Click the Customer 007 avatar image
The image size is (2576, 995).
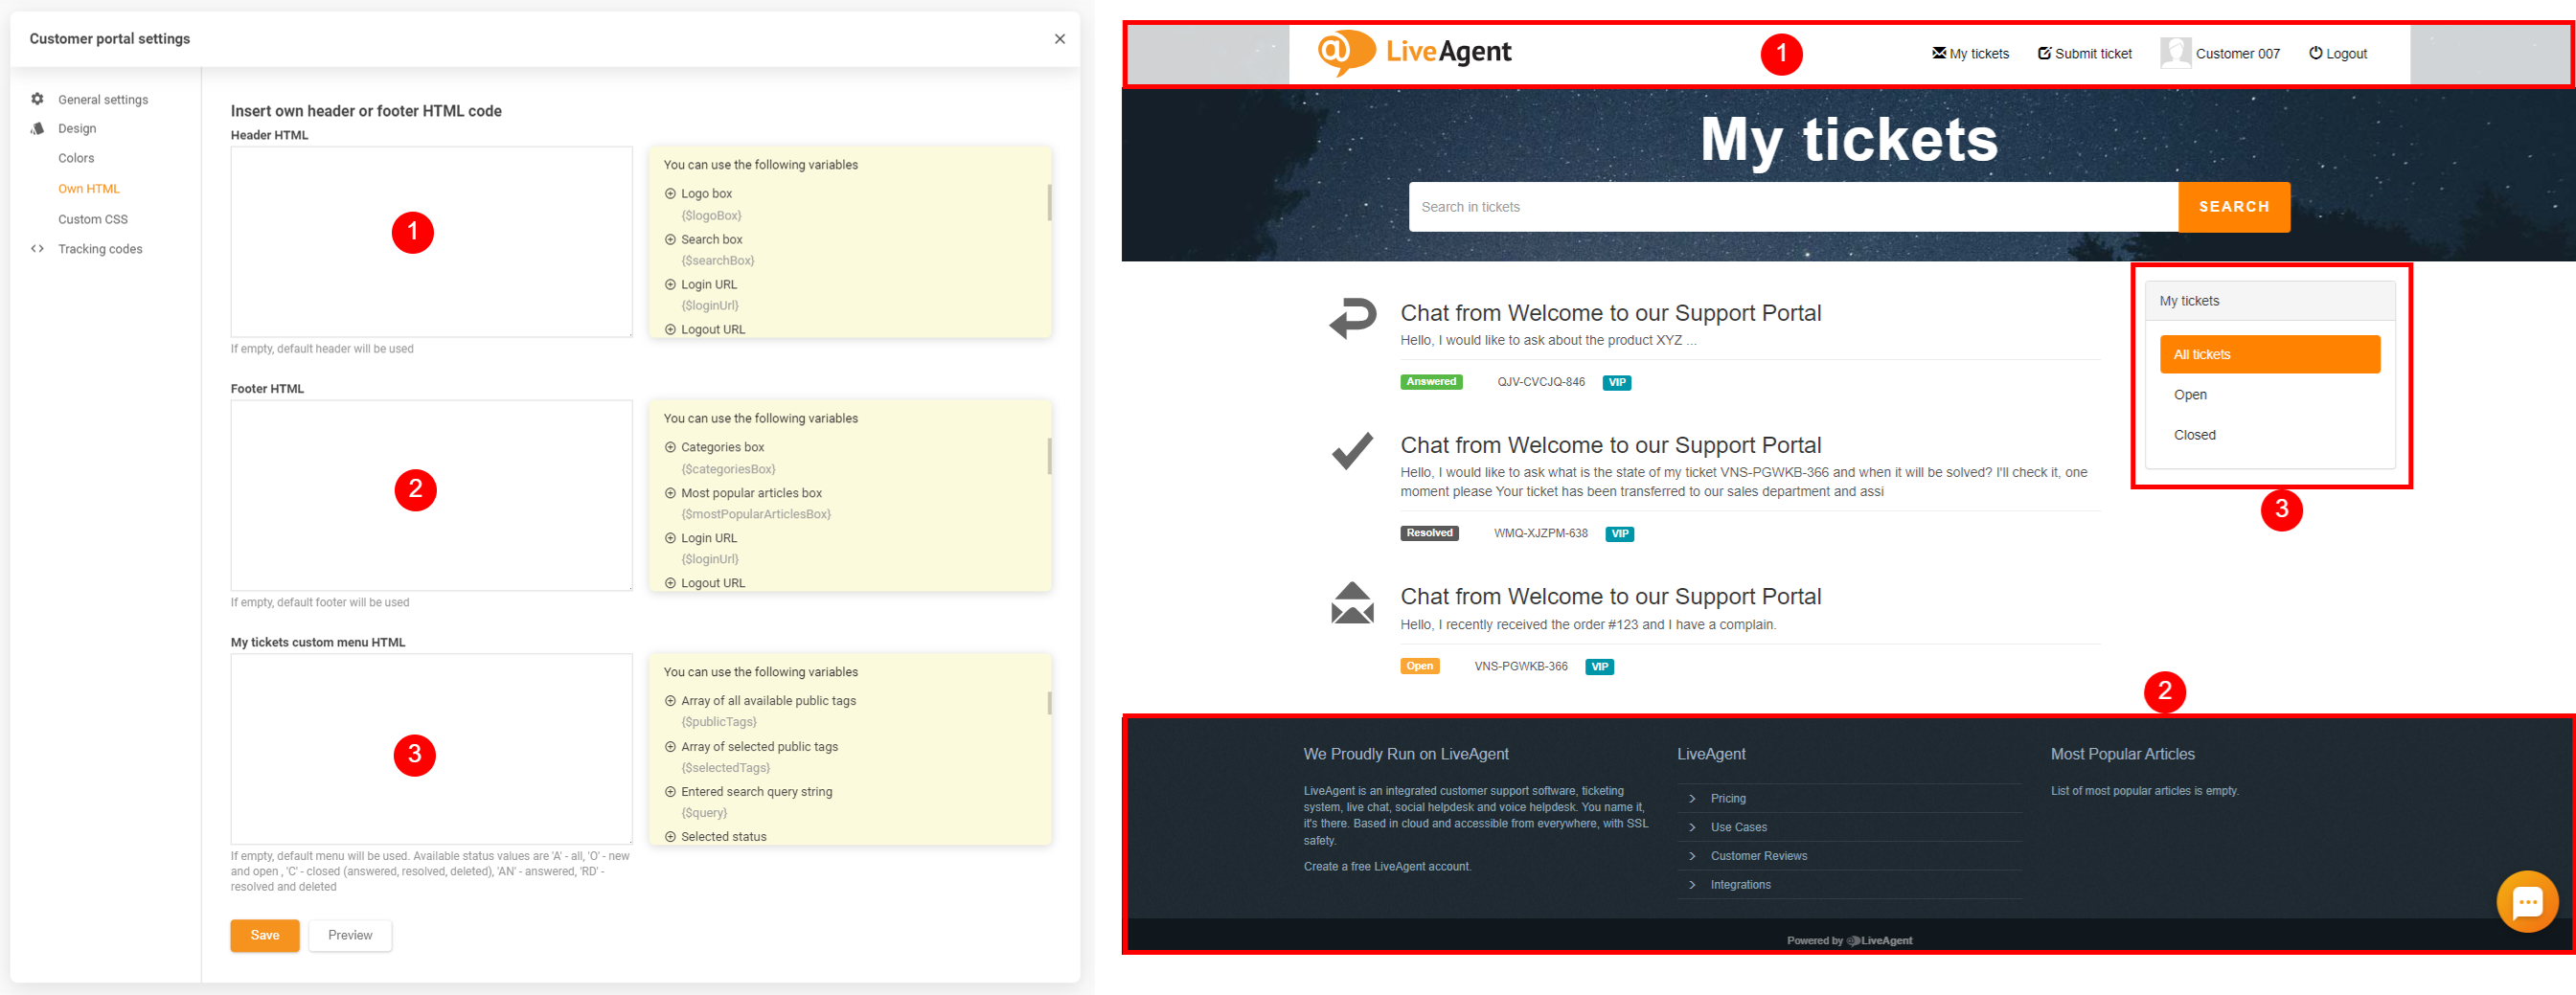pyautogui.click(x=2174, y=53)
